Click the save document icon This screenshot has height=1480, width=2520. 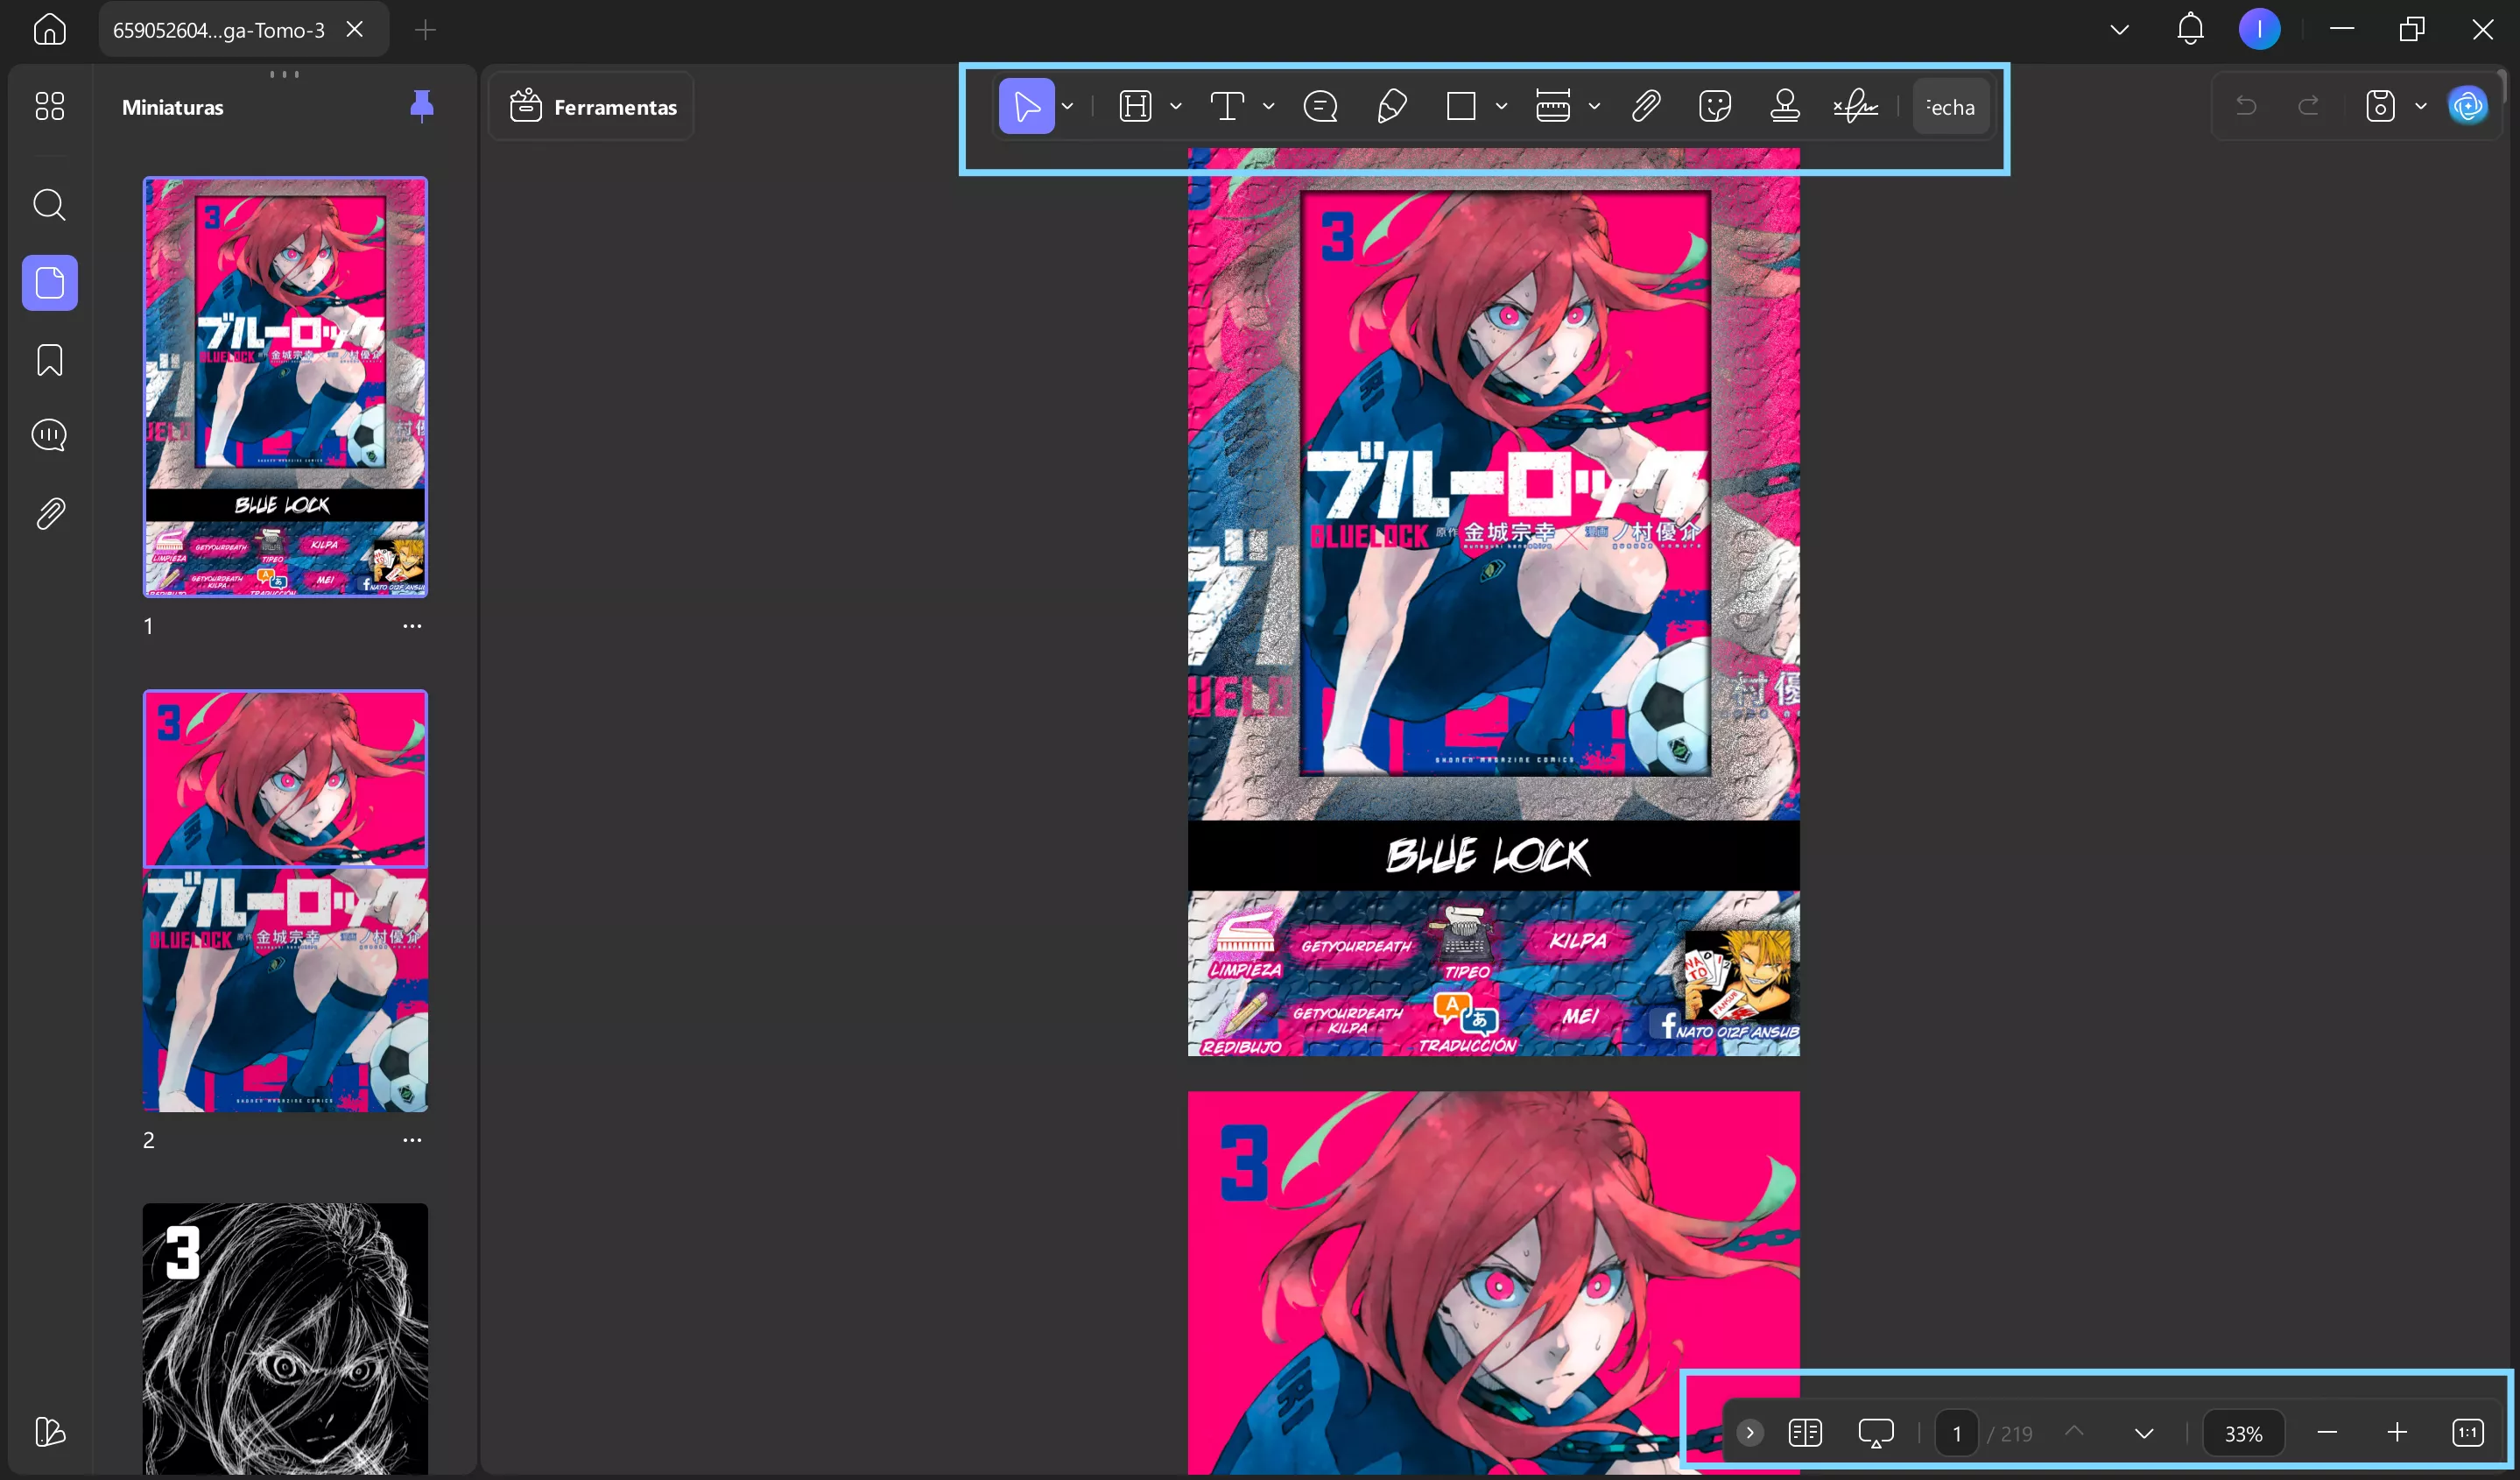pyautogui.click(x=2380, y=106)
